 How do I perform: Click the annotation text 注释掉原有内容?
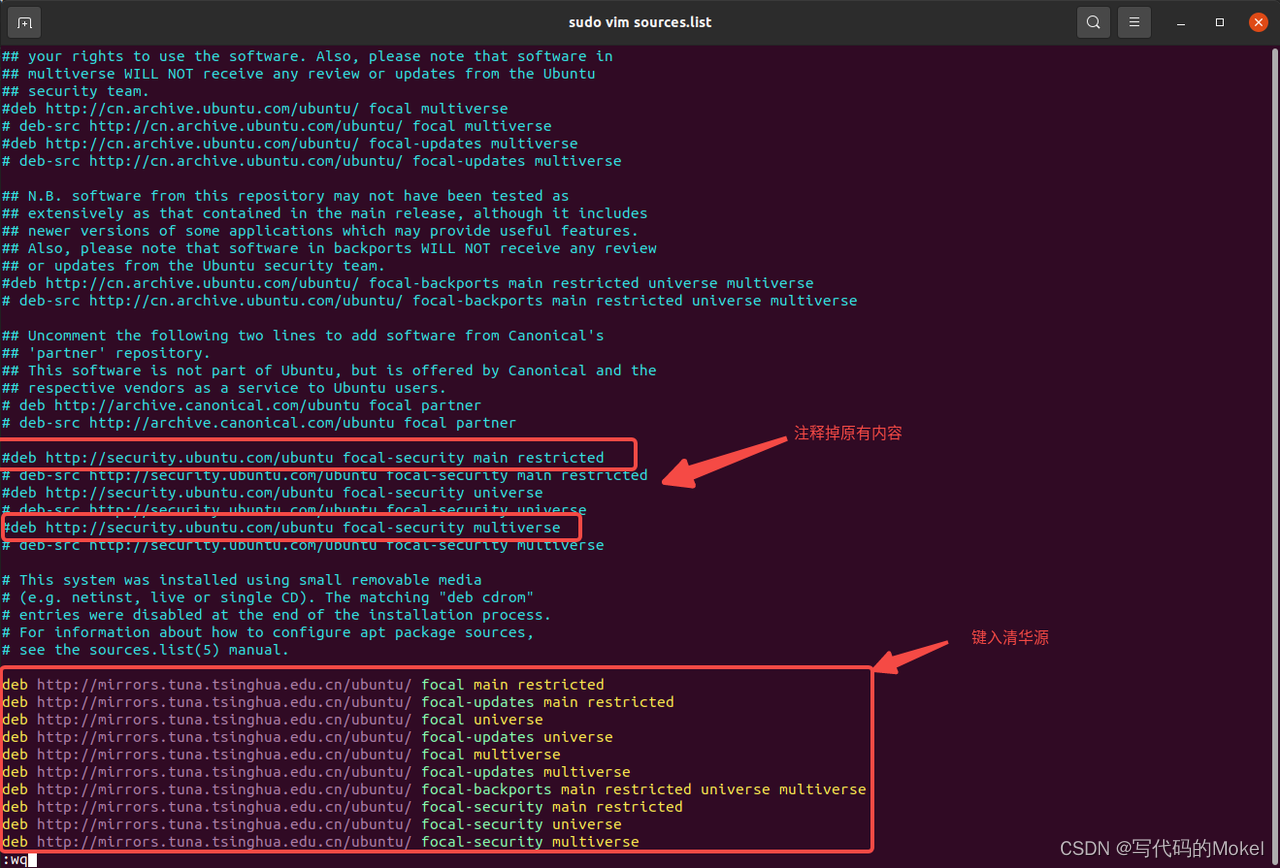(x=847, y=433)
